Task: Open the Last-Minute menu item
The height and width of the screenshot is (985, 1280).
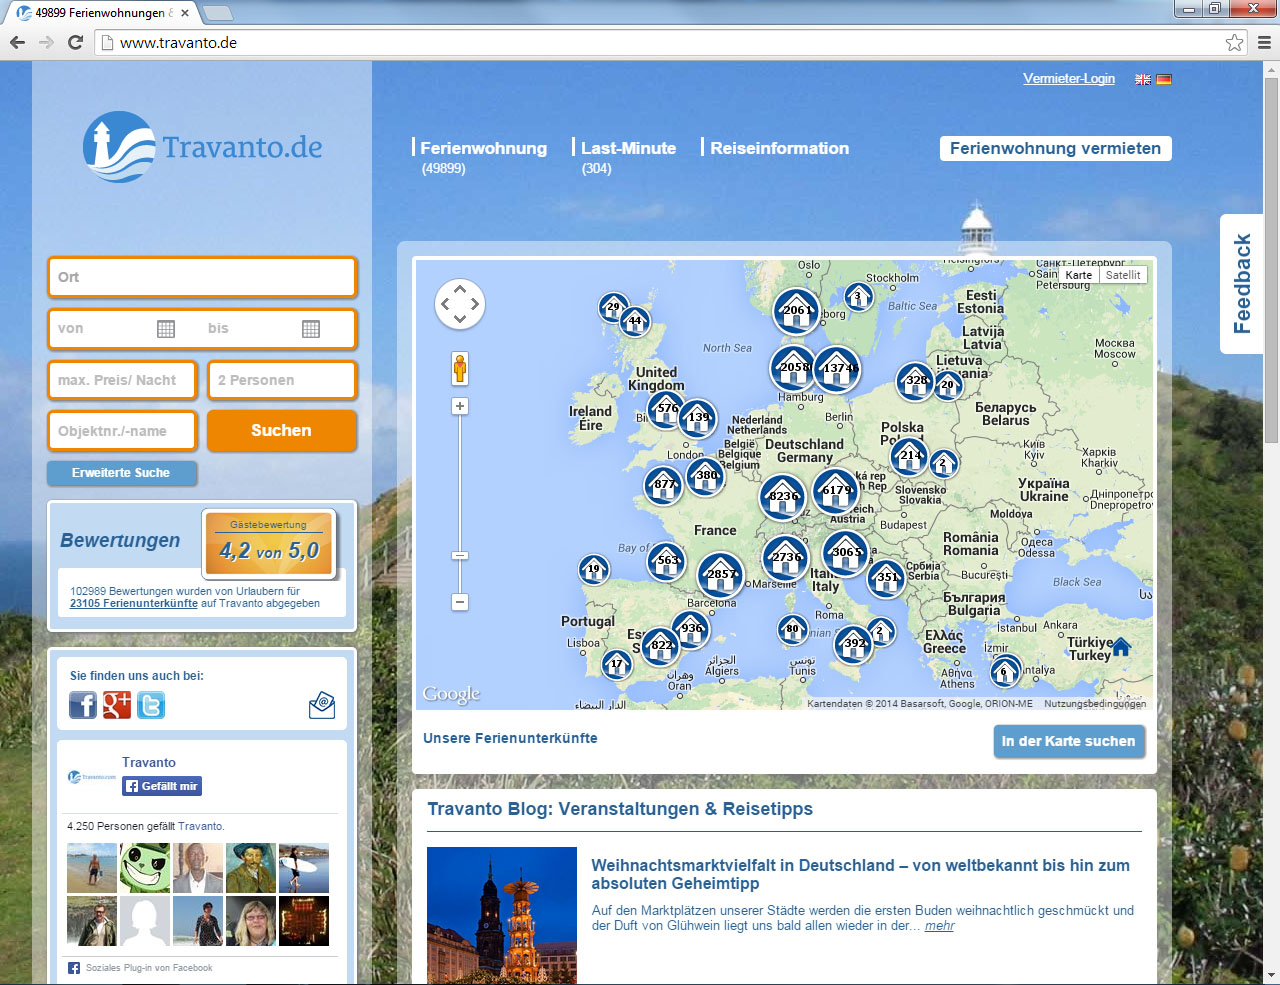Action: pyautogui.click(x=628, y=148)
